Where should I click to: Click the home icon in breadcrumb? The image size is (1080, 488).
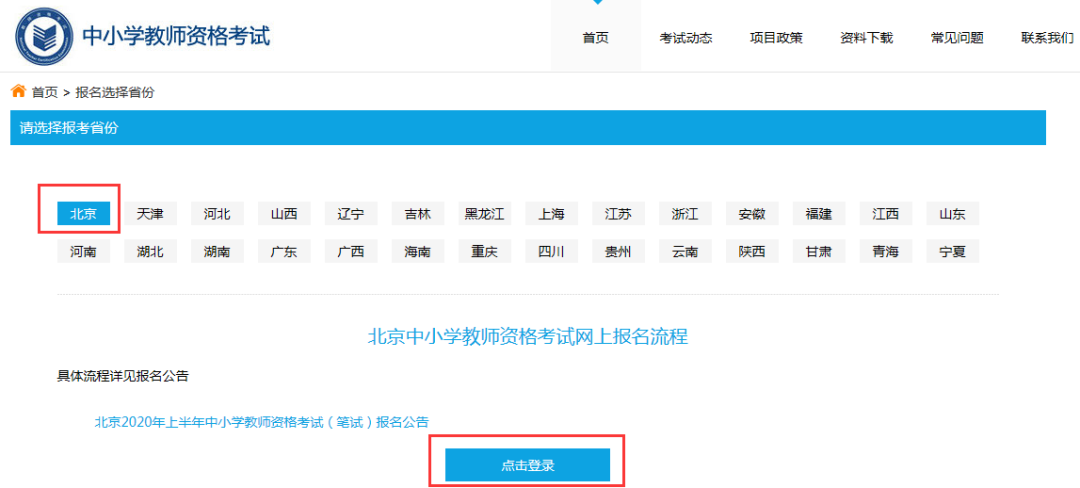tap(19, 91)
